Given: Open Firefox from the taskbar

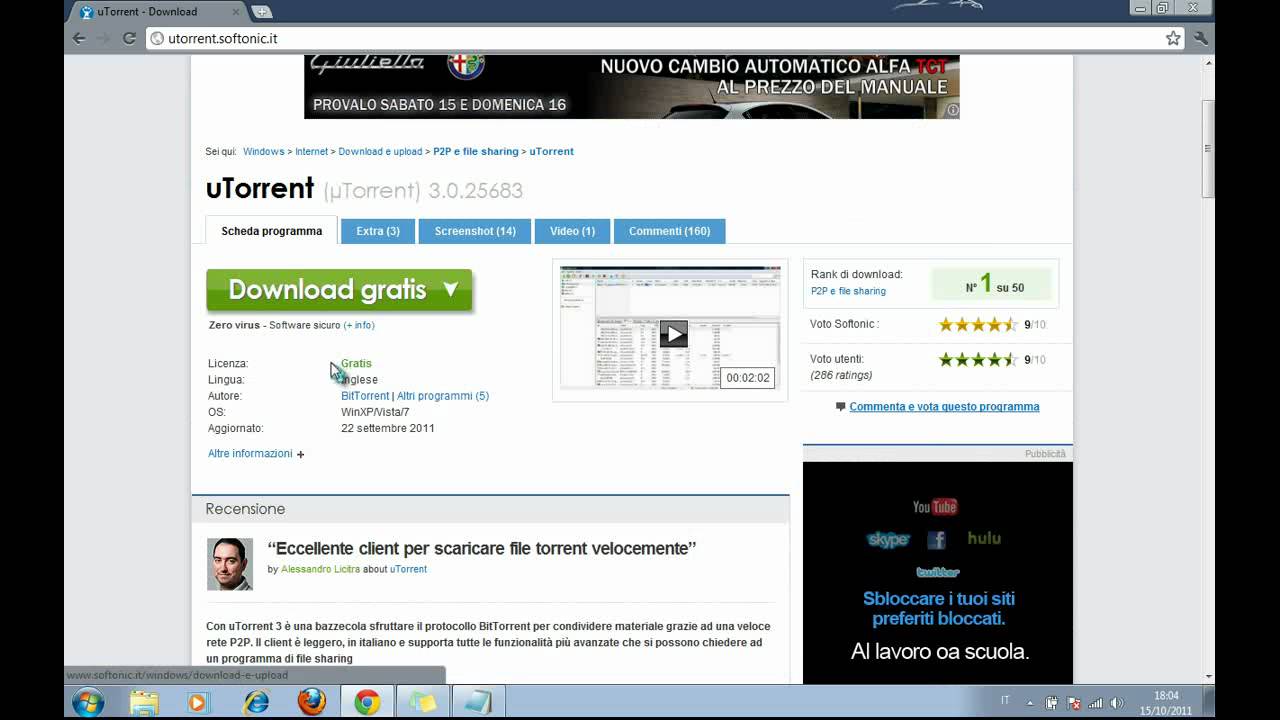Looking at the screenshot, I should 311,703.
